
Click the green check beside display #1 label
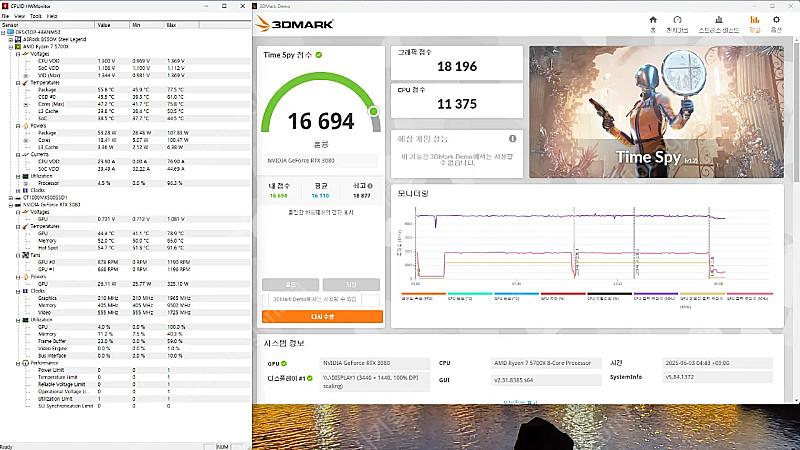pos(309,378)
